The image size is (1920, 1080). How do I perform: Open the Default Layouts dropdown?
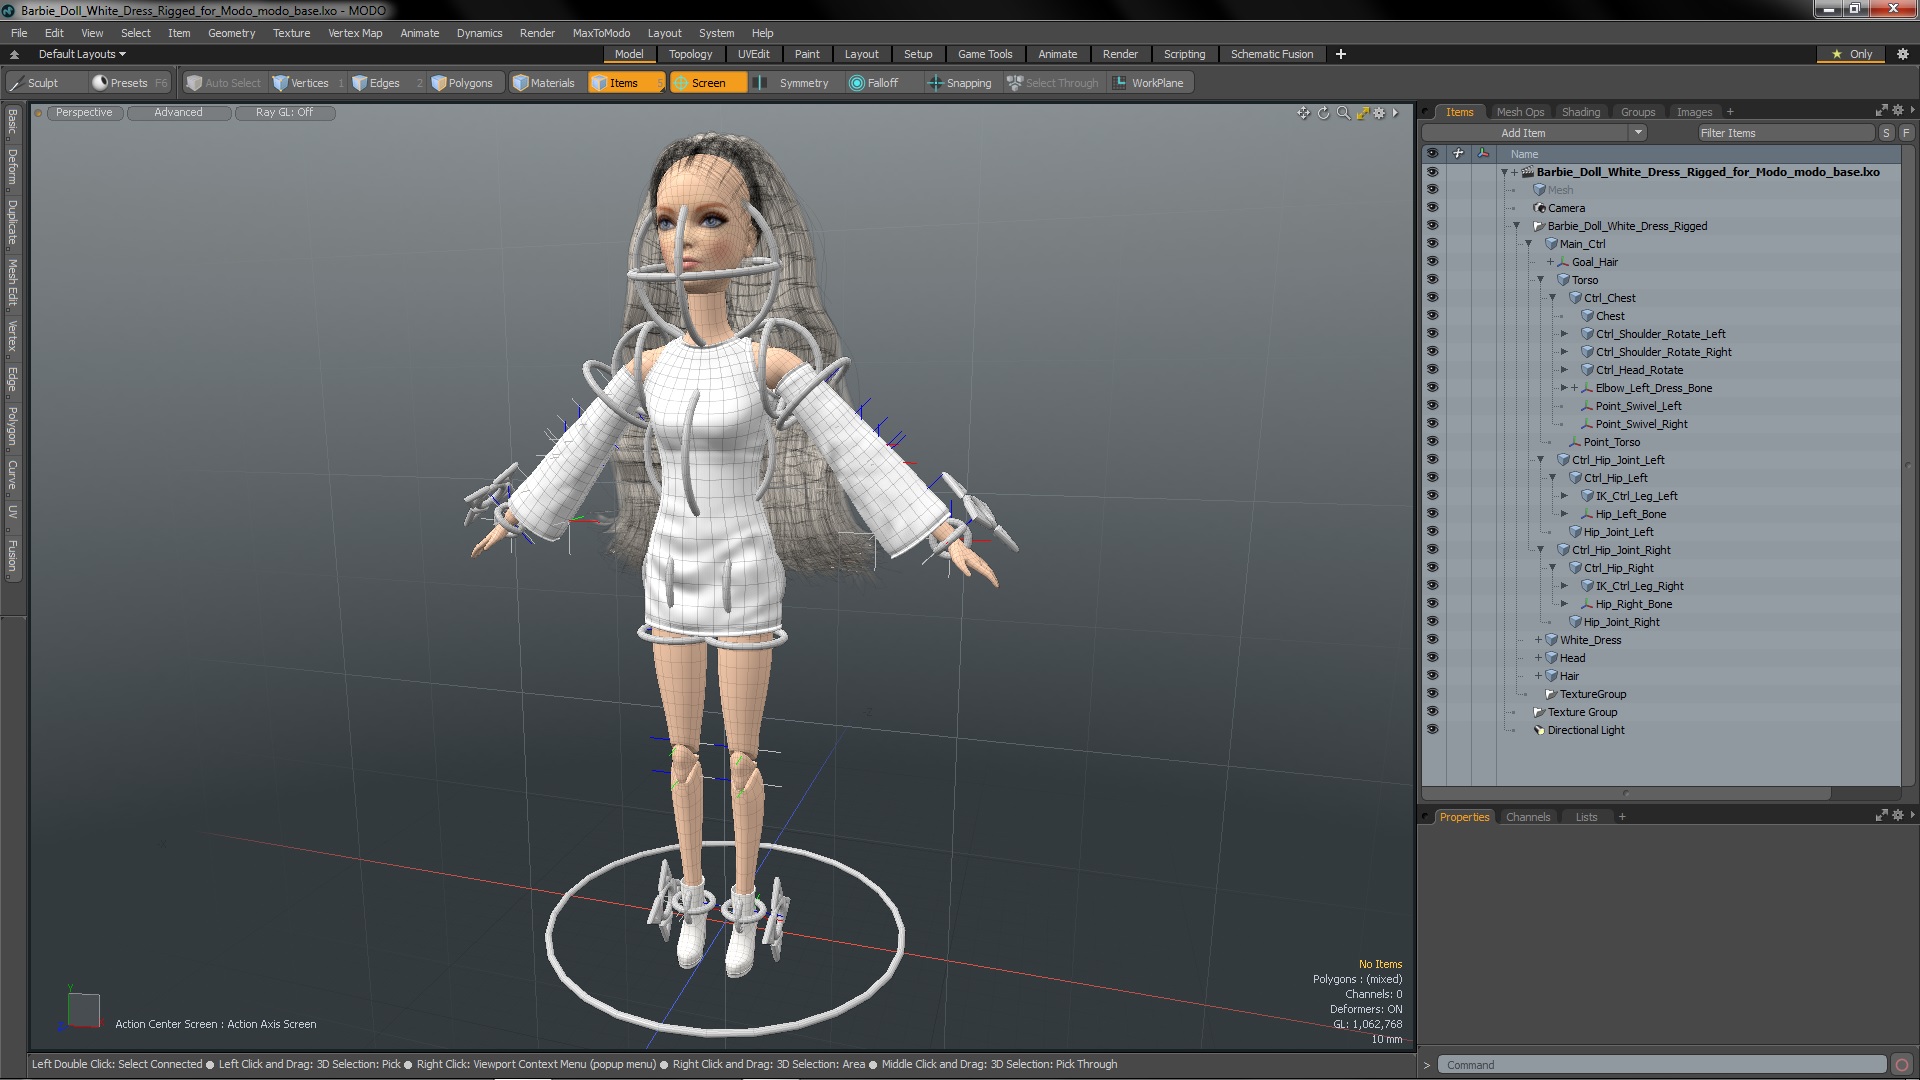pos(82,54)
